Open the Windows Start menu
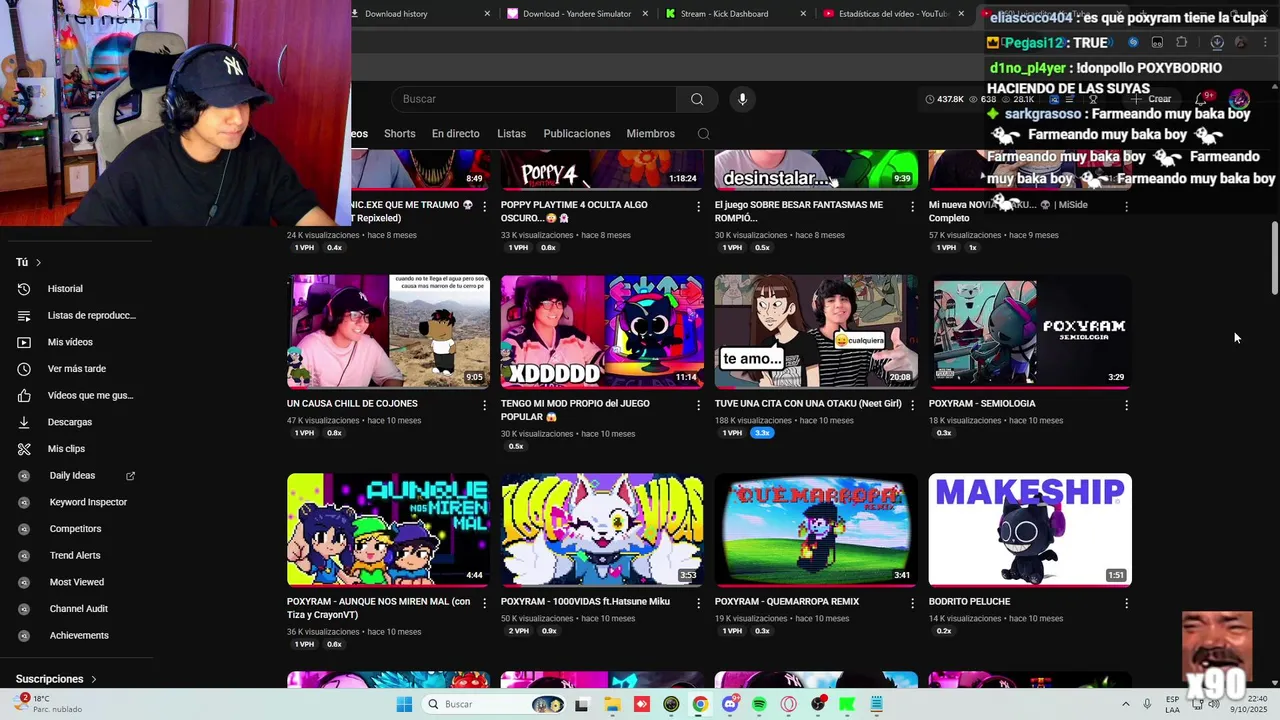The image size is (1280, 720). coord(404,704)
